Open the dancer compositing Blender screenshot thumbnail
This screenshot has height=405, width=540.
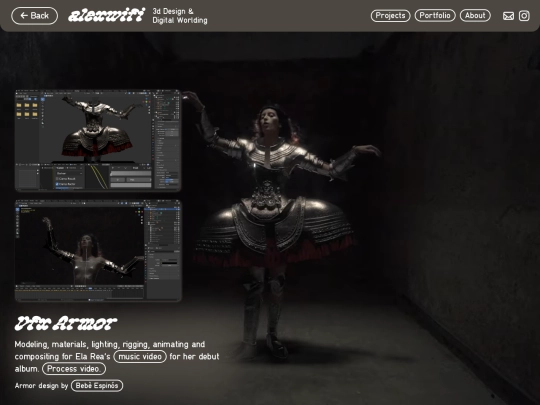tap(98, 251)
